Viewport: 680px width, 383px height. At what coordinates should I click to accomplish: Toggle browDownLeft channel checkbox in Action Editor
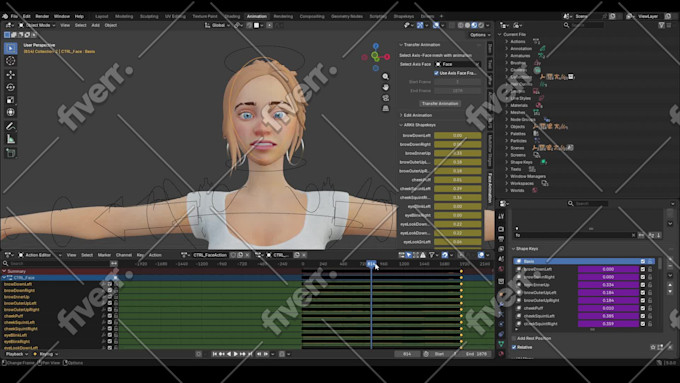pos(109,284)
